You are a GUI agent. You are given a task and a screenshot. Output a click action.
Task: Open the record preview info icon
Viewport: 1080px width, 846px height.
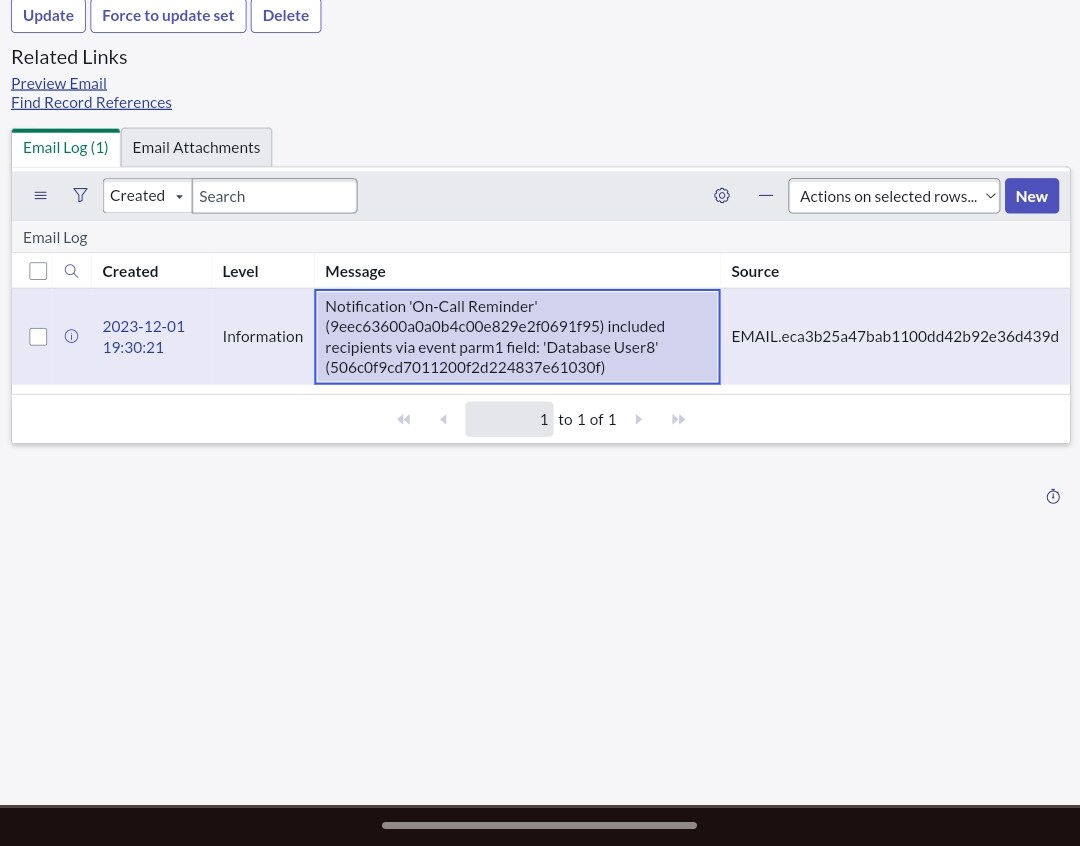(70, 336)
